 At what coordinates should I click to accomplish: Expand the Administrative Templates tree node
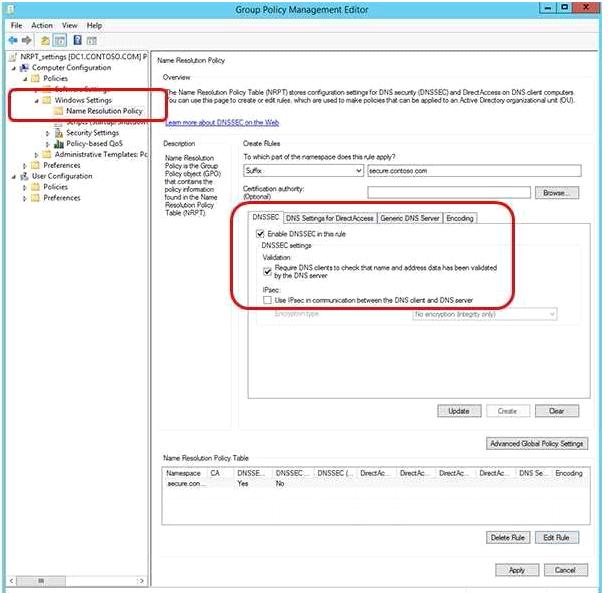(37, 155)
